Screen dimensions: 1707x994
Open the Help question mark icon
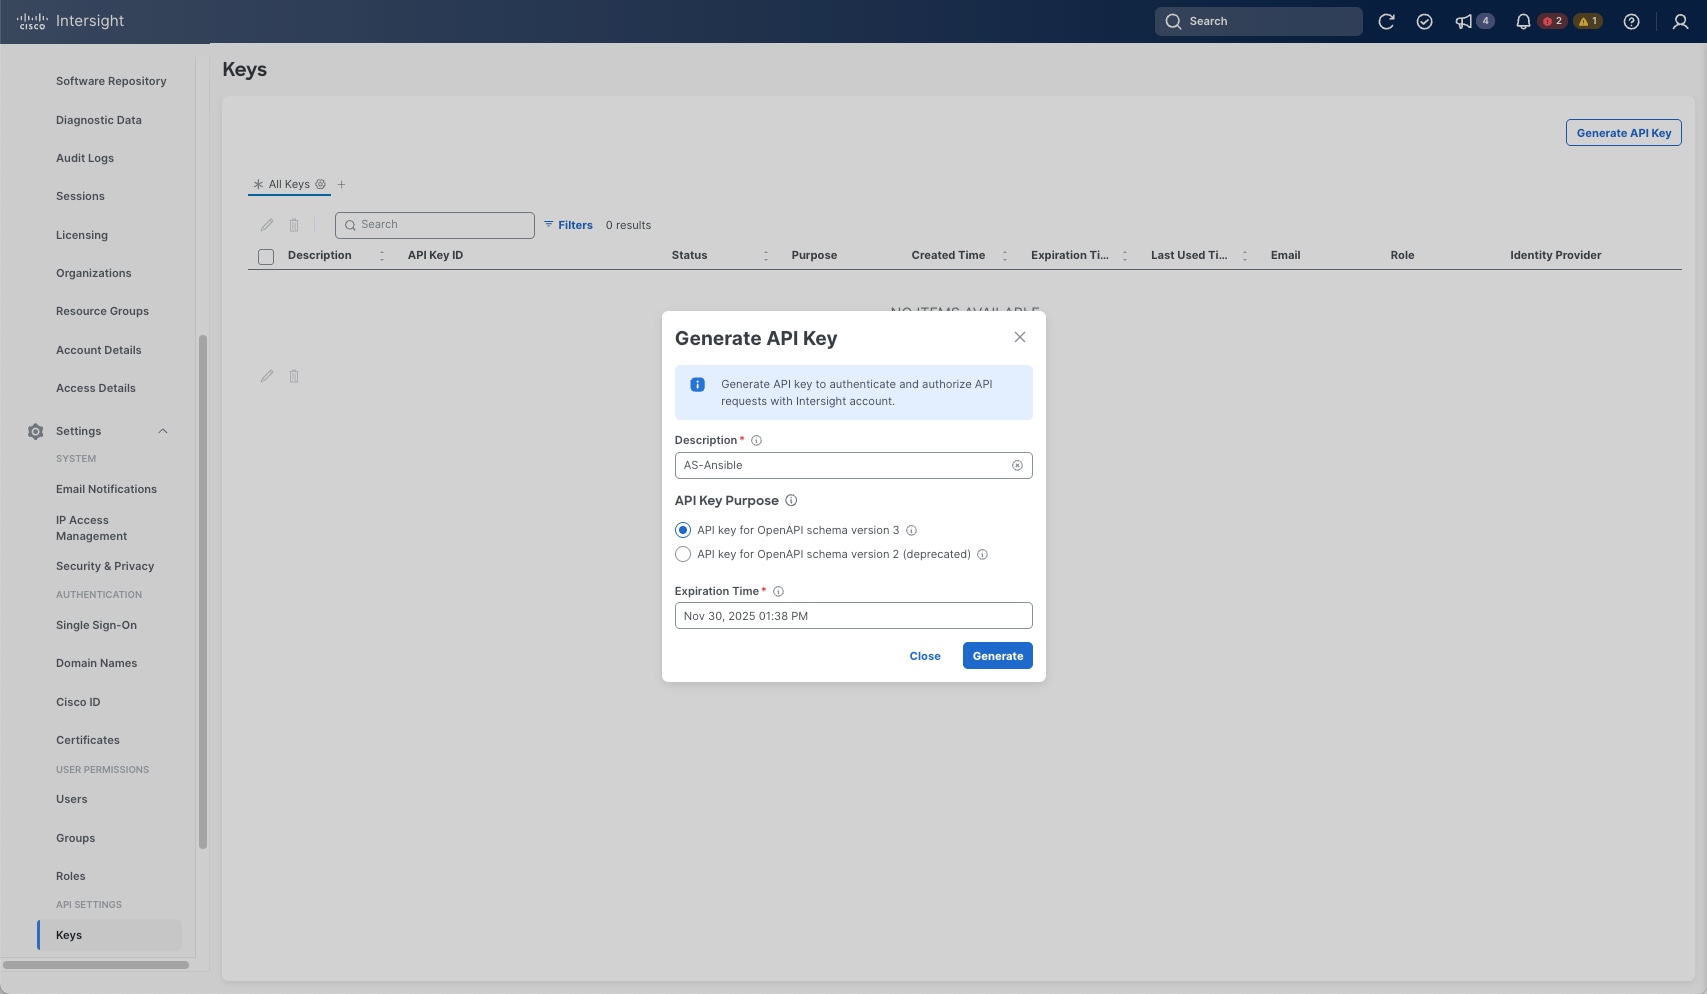[1631, 21]
